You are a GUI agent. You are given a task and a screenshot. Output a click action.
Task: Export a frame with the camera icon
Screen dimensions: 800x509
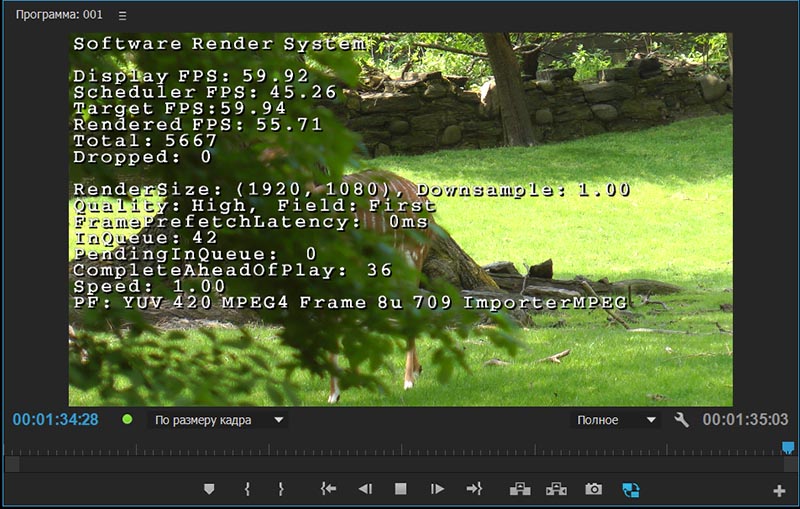click(593, 489)
